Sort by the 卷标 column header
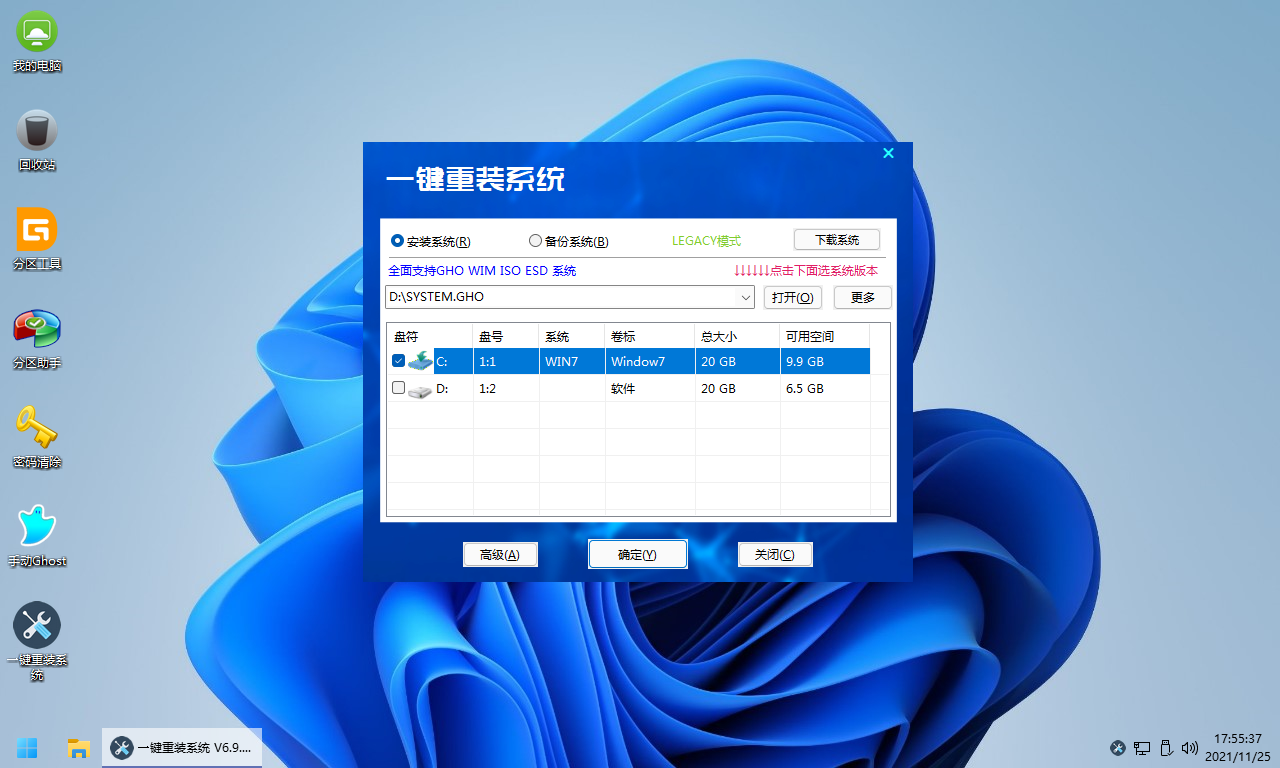The width and height of the screenshot is (1280, 768). tap(650, 336)
